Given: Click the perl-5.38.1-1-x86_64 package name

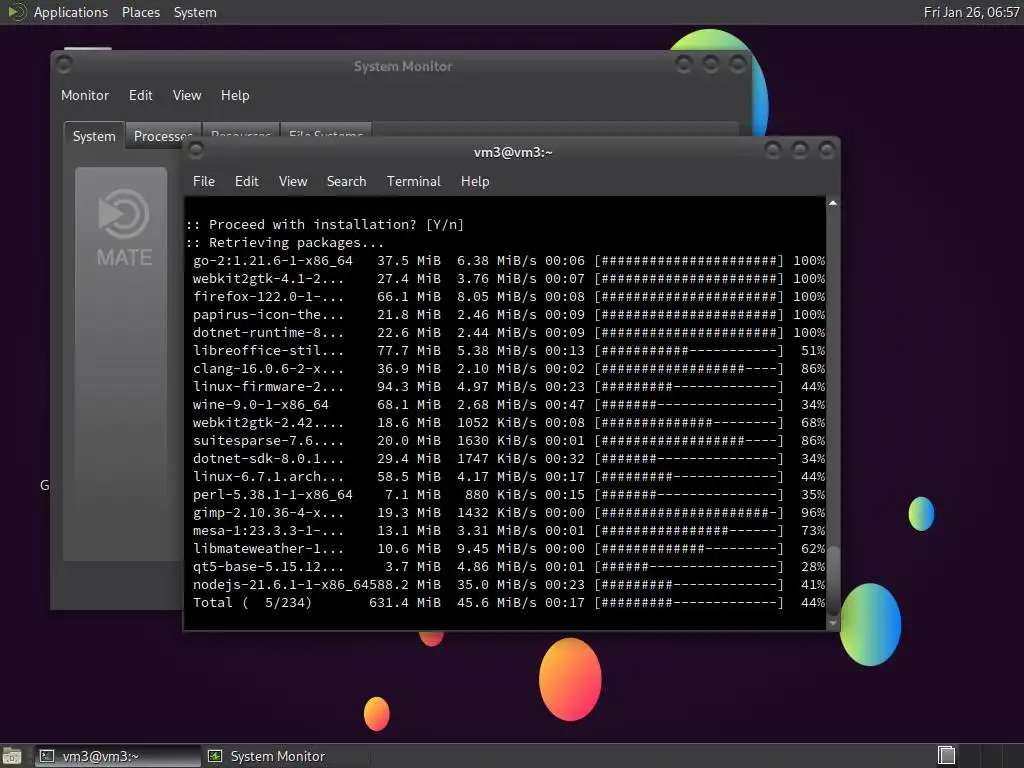Looking at the screenshot, I should (272, 495).
